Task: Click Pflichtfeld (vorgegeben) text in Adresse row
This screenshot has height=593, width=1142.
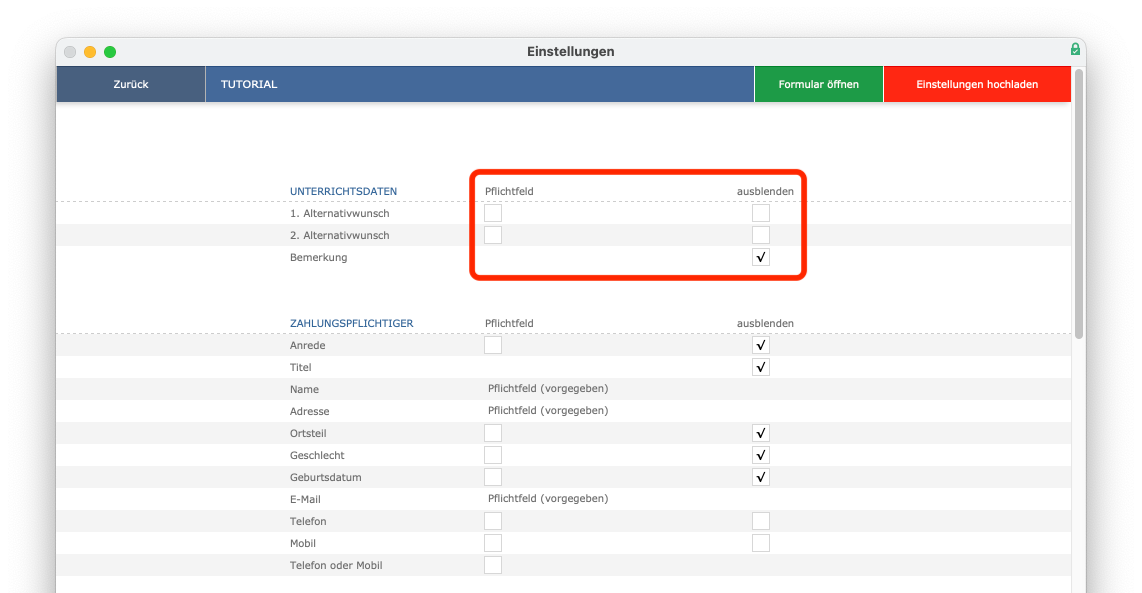Action: tap(548, 410)
